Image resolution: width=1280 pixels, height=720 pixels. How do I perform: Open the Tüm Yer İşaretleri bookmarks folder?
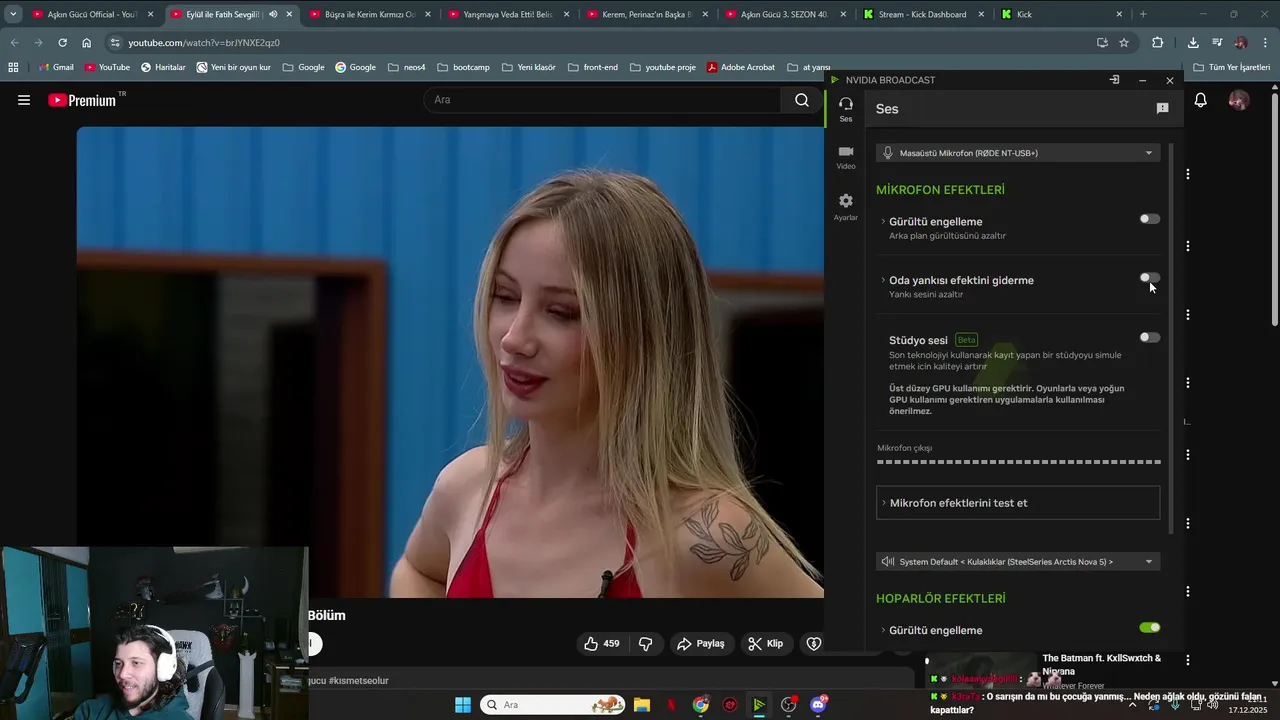[1231, 67]
